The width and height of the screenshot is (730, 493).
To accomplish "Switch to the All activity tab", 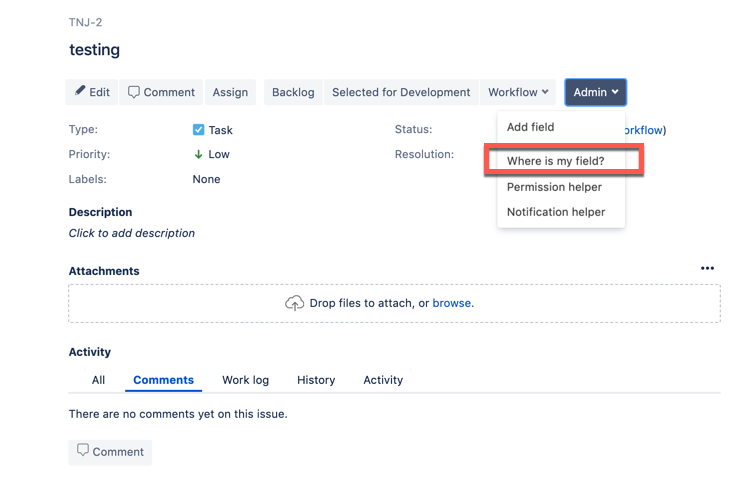I will [98, 380].
